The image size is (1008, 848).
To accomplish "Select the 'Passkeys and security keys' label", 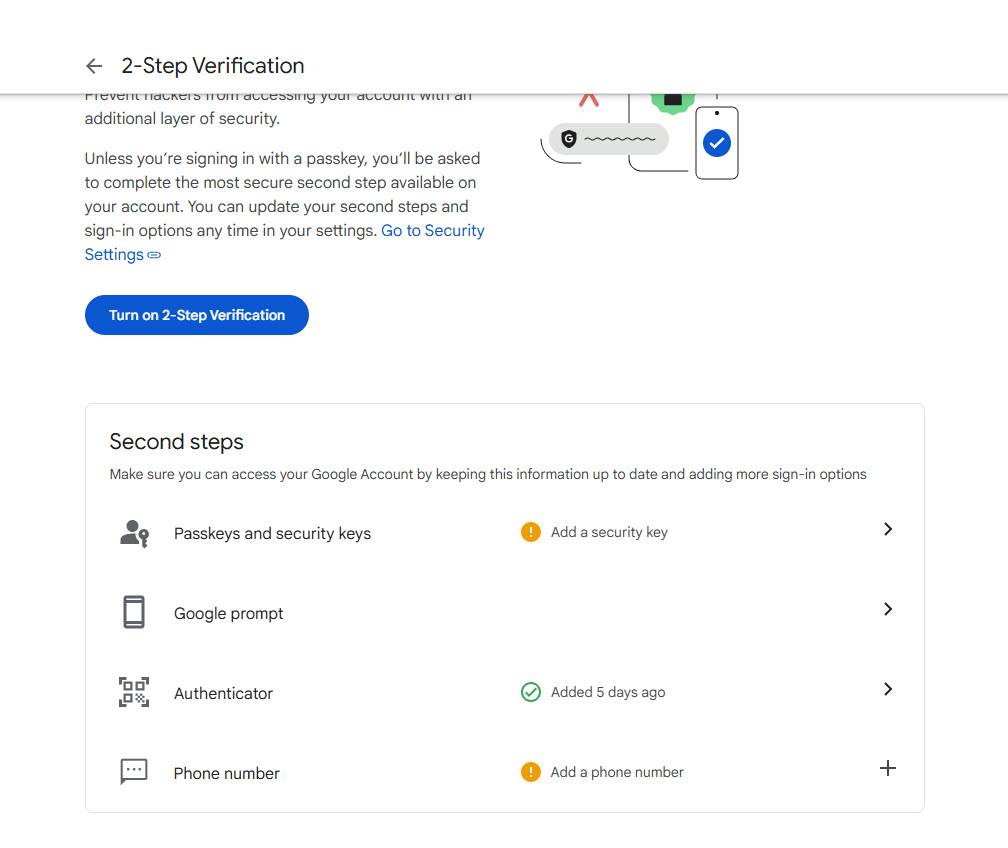I will 273,534.
